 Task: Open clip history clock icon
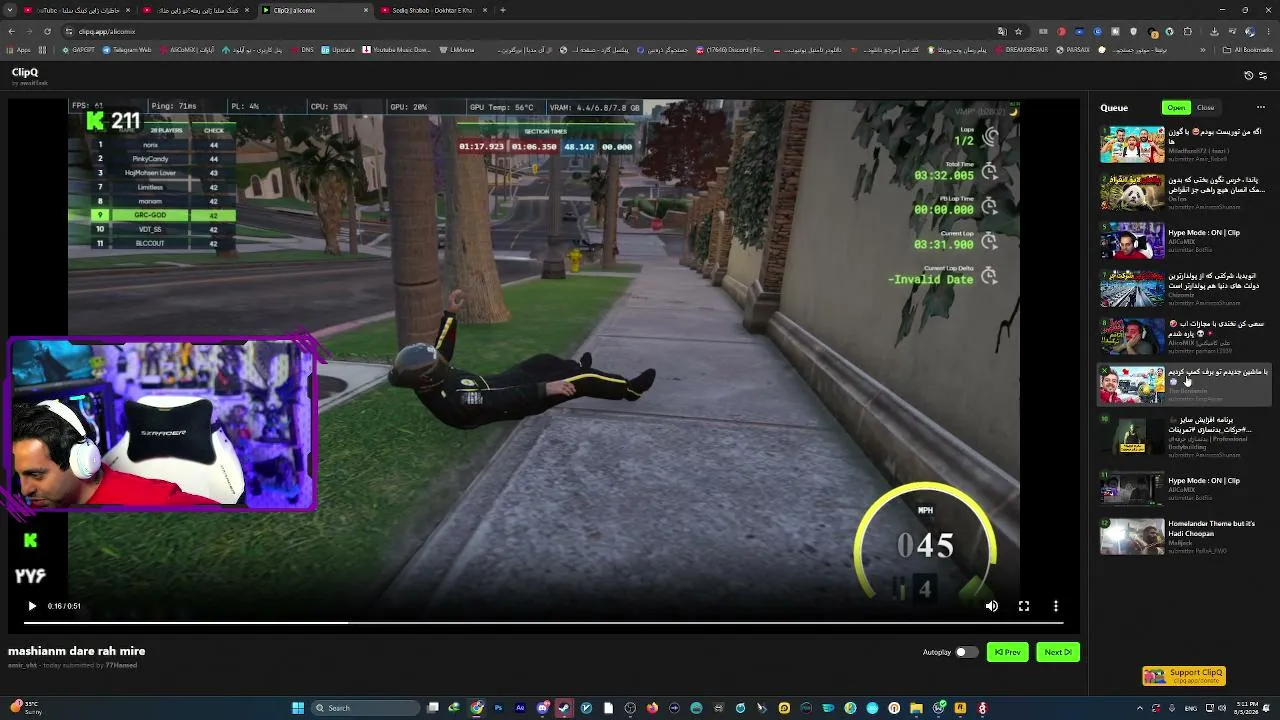tap(1248, 75)
